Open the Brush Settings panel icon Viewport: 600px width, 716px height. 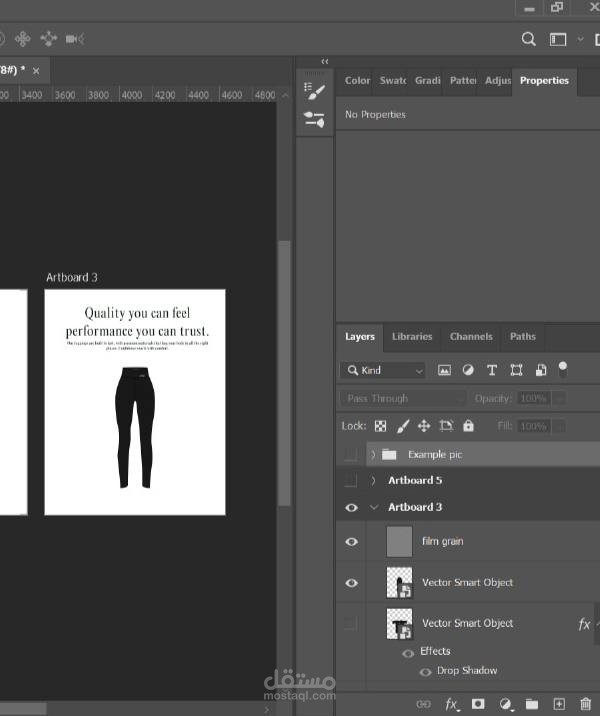click(x=315, y=92)
